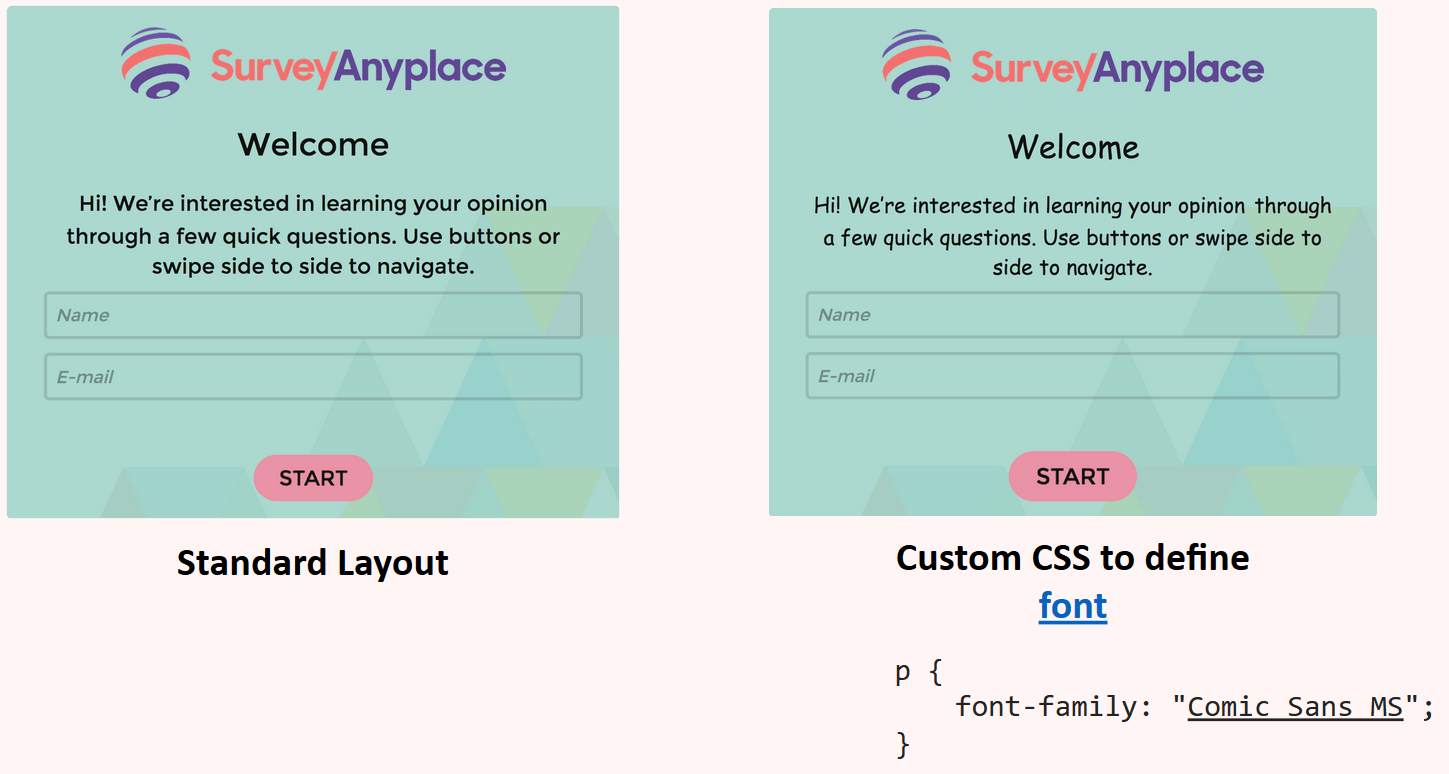Screen dimensions: 1449x774
Task: Click the 'Custom CSS to define' heading
Action: (x=1072, y=557)
